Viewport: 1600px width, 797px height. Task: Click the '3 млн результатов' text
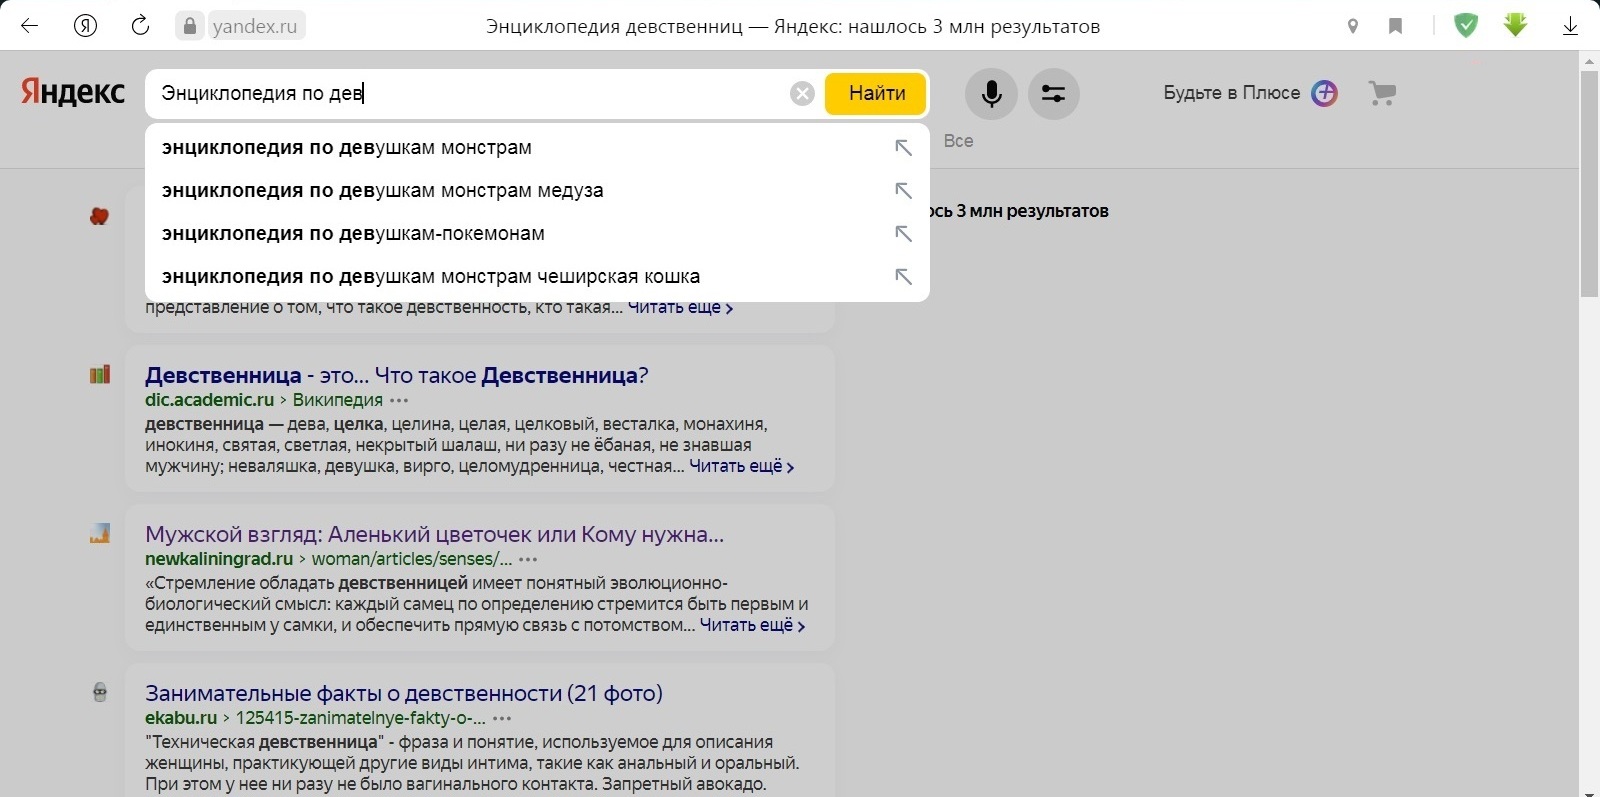(1032, 211)
